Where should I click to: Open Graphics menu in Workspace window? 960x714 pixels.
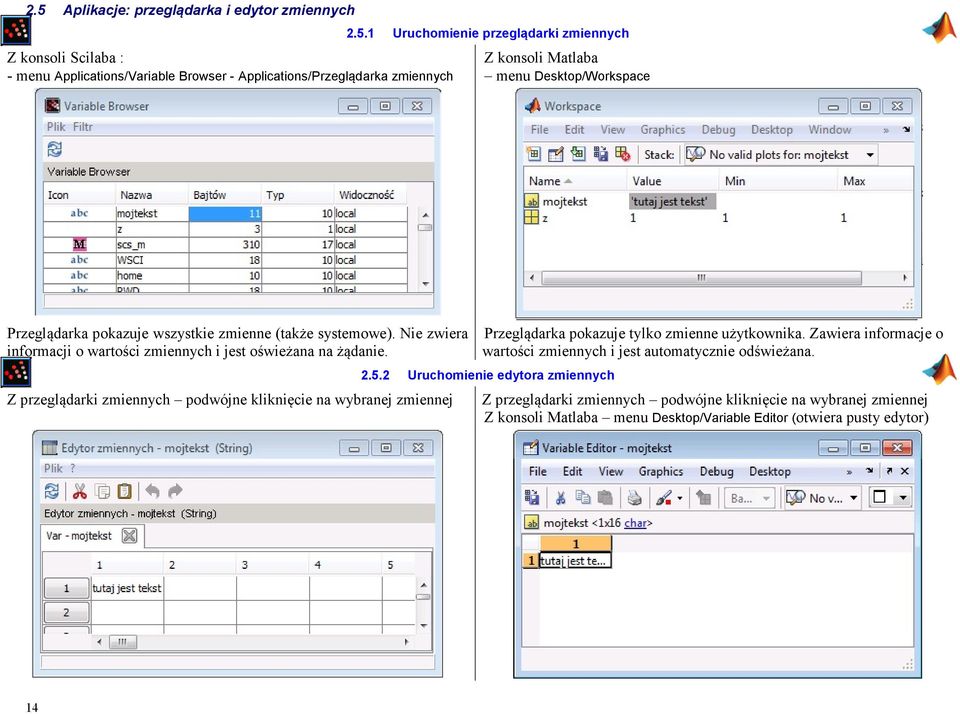[662, 130]
